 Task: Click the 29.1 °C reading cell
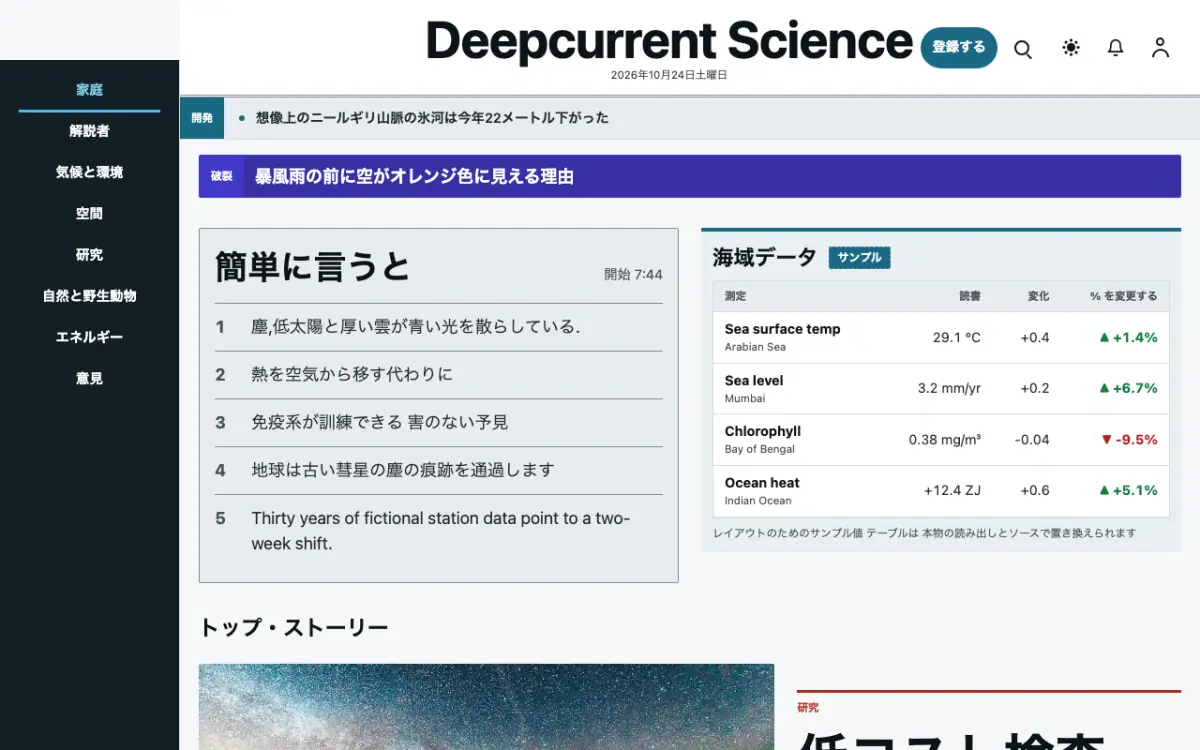point(957,338)
